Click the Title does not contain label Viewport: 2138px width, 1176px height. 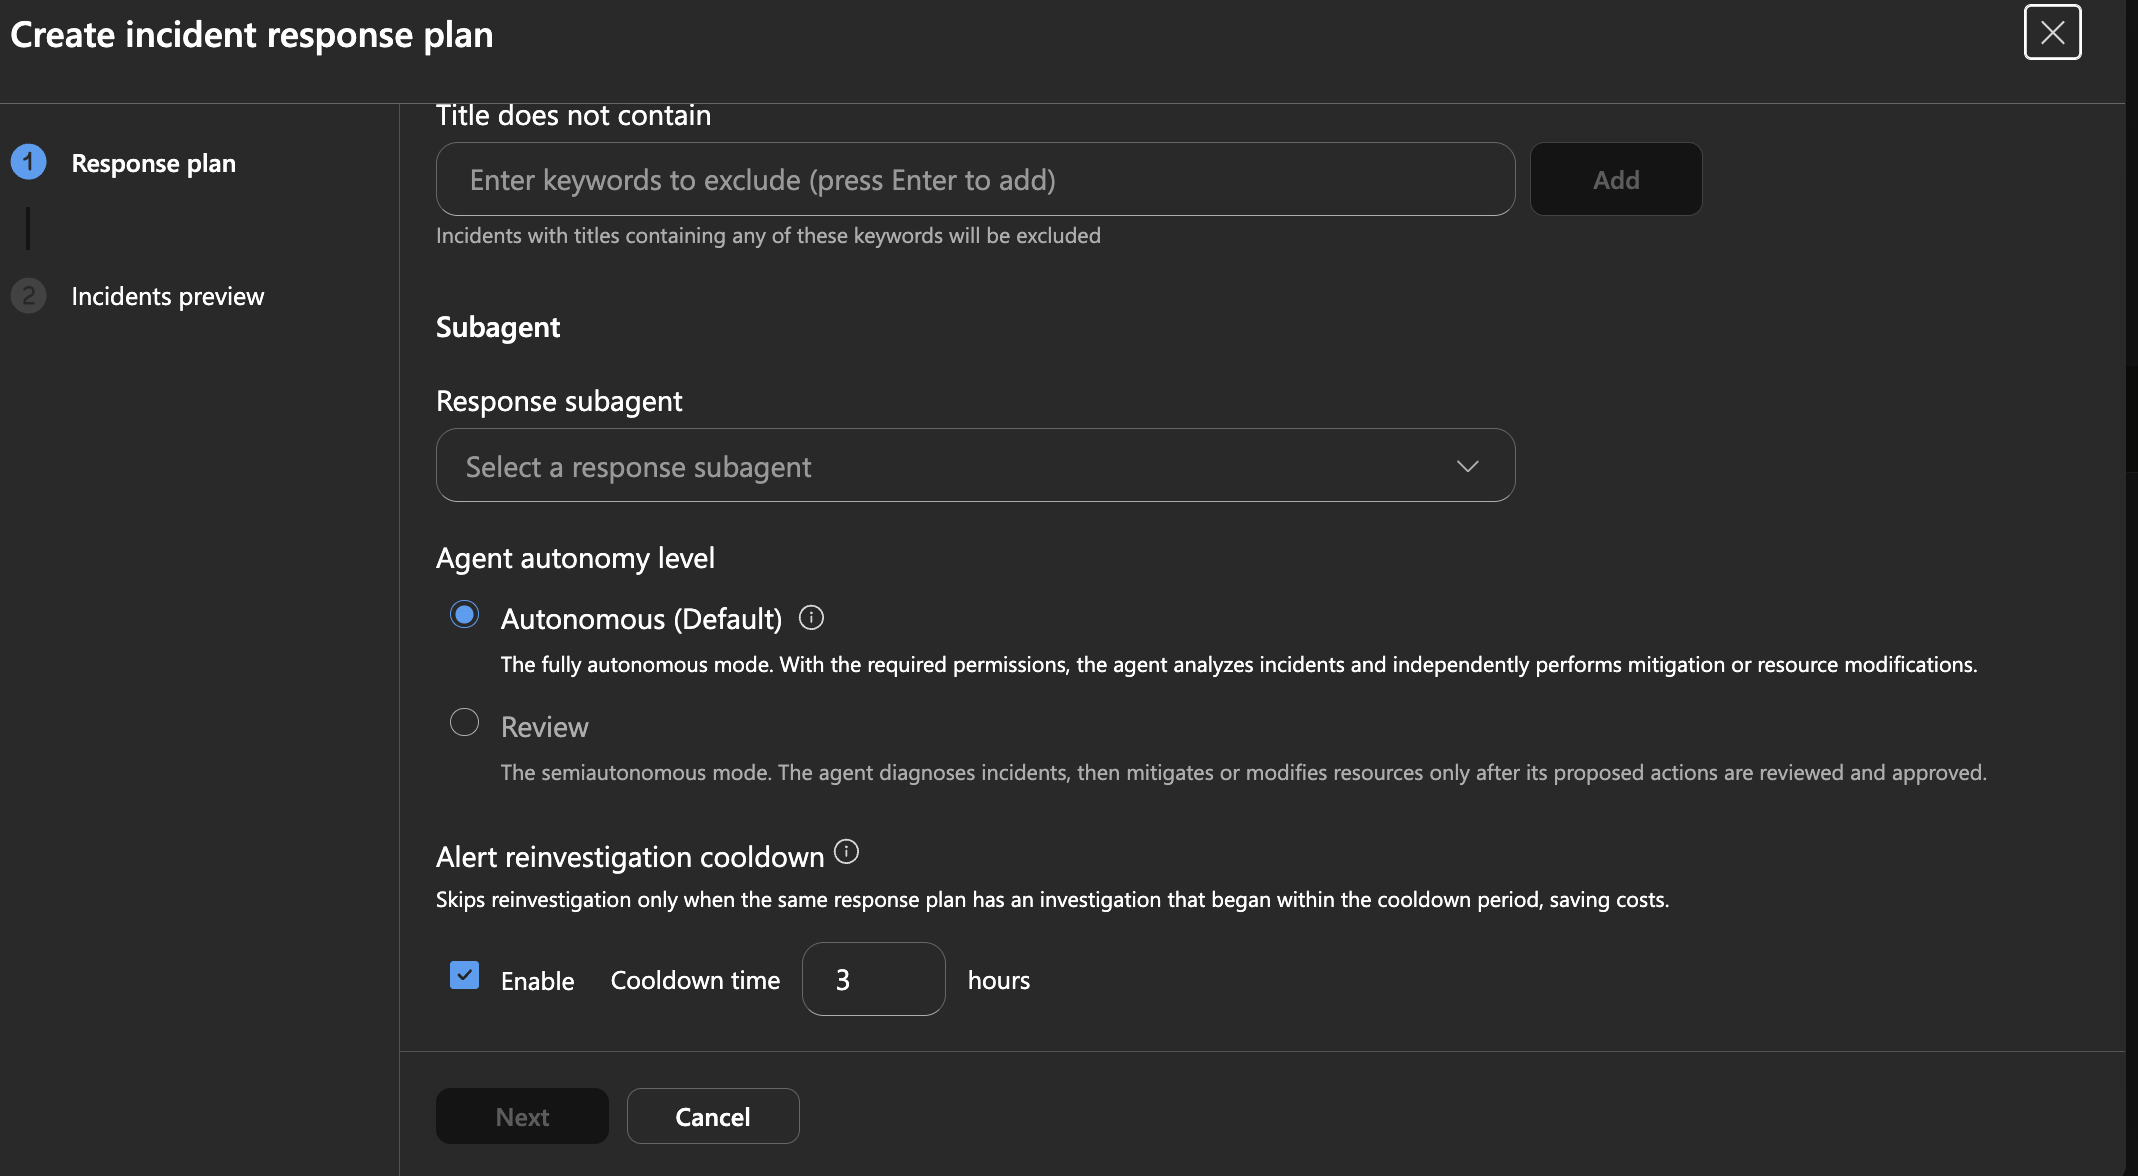(x=573, y=115)
